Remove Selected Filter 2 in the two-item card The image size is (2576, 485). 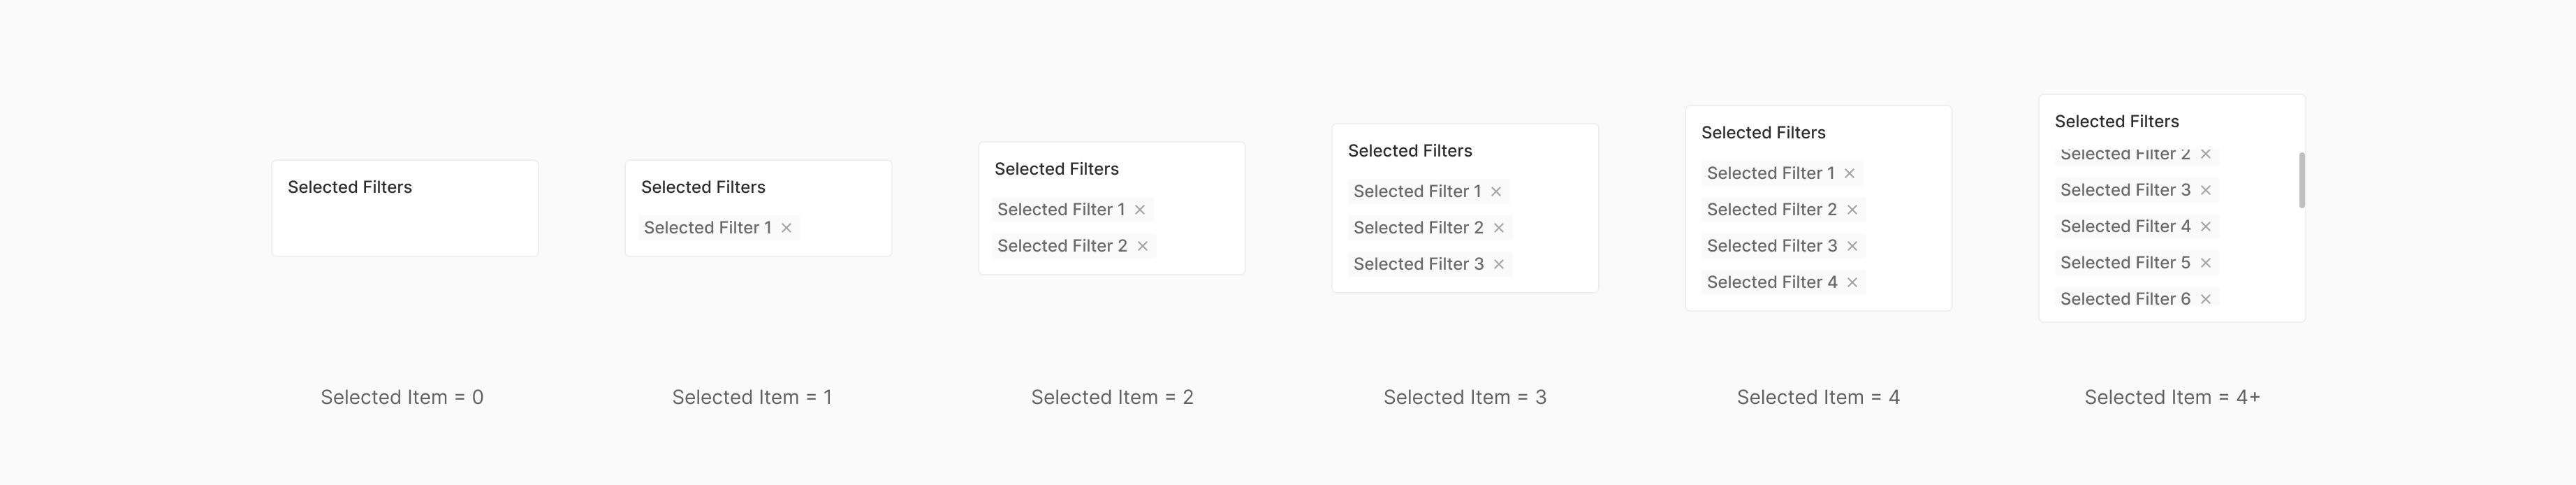[1143, 246]
